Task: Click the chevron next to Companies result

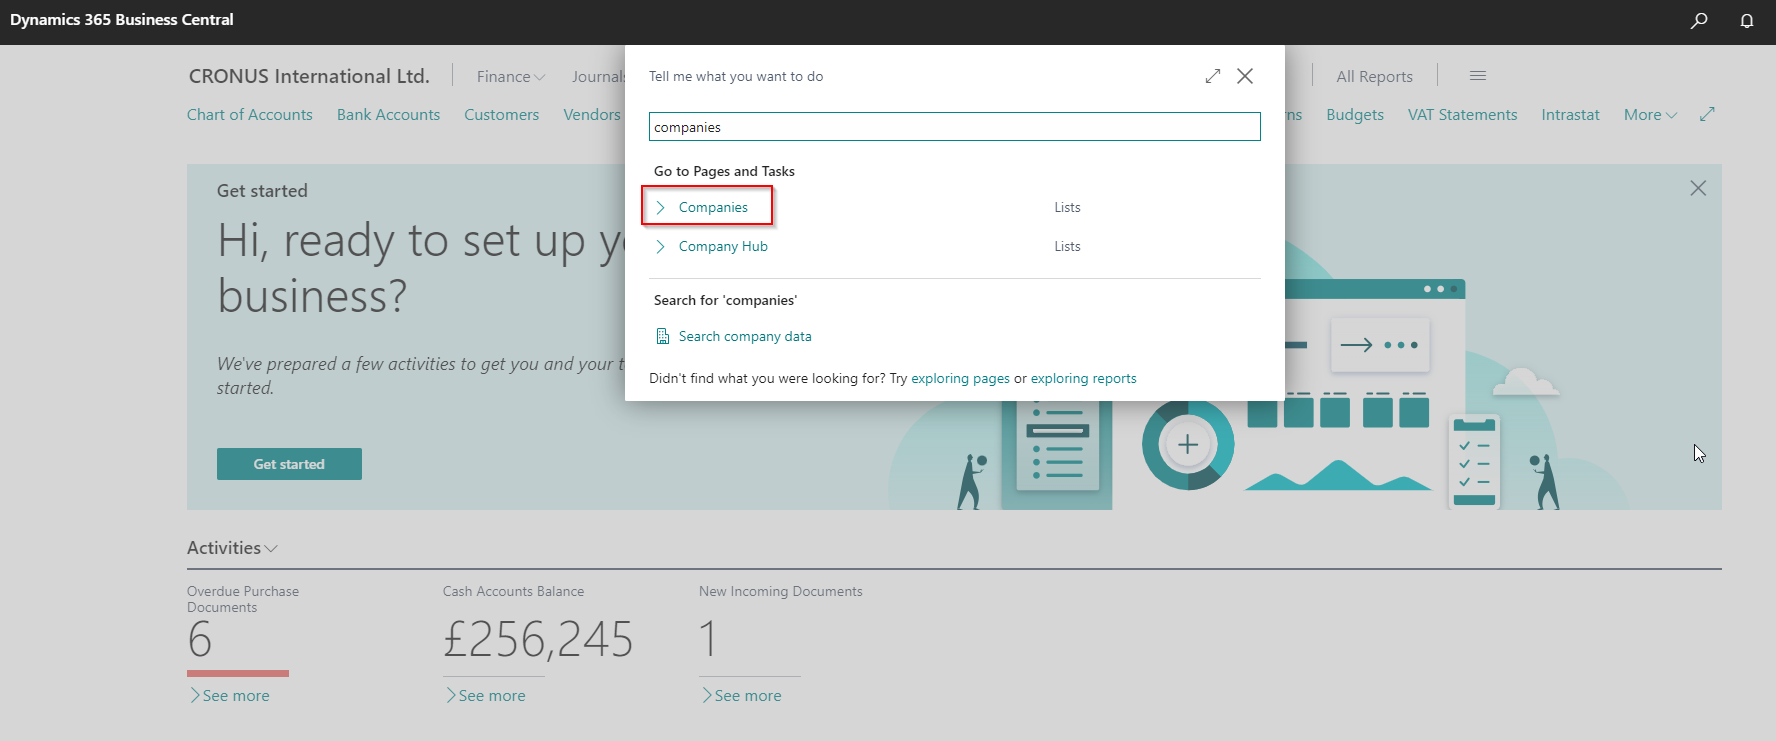Action: pyautogui.click(x=660, y=207)
